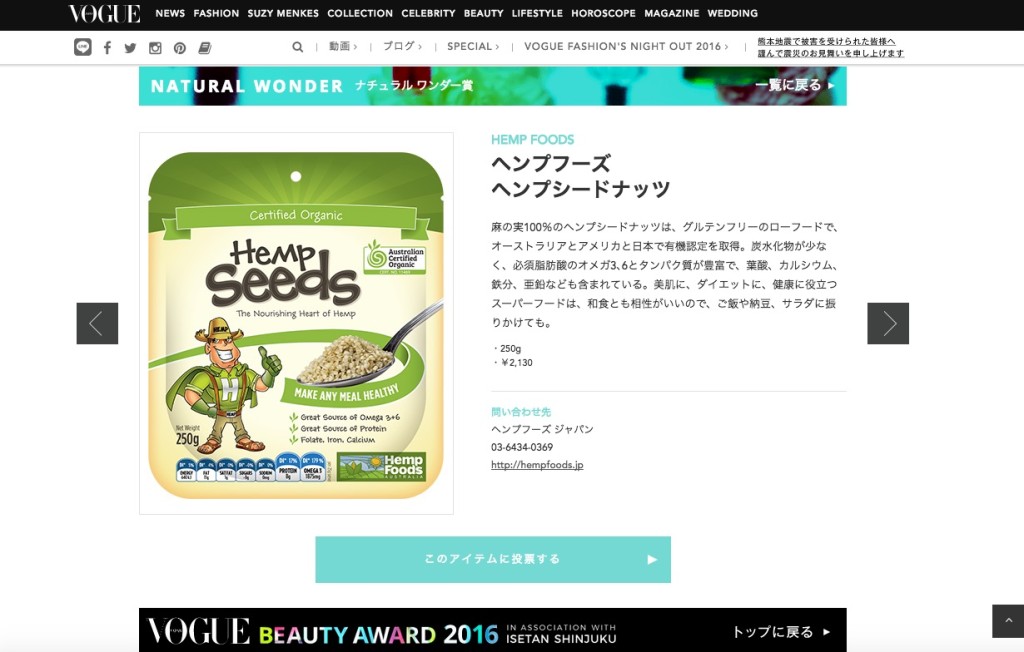Open the http://hempfoods.jp link
Screen dimensions: 1024x652
click(537, 465)
